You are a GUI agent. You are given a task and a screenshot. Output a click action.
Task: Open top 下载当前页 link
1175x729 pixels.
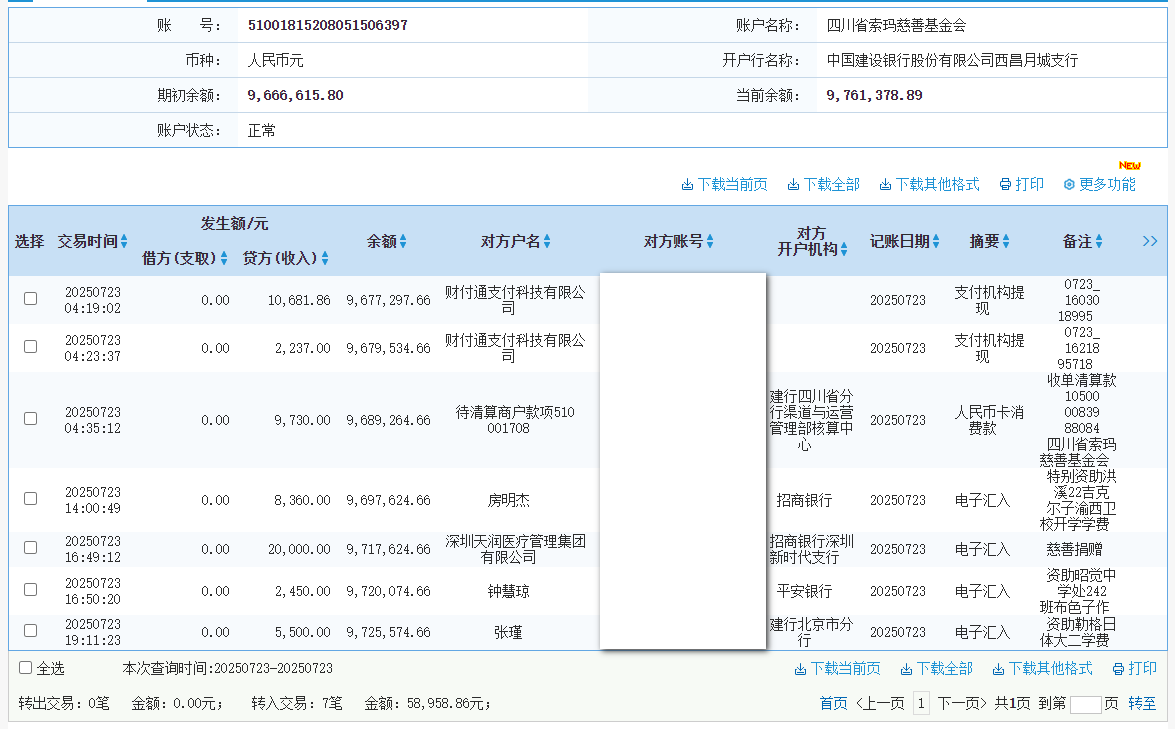732,185
